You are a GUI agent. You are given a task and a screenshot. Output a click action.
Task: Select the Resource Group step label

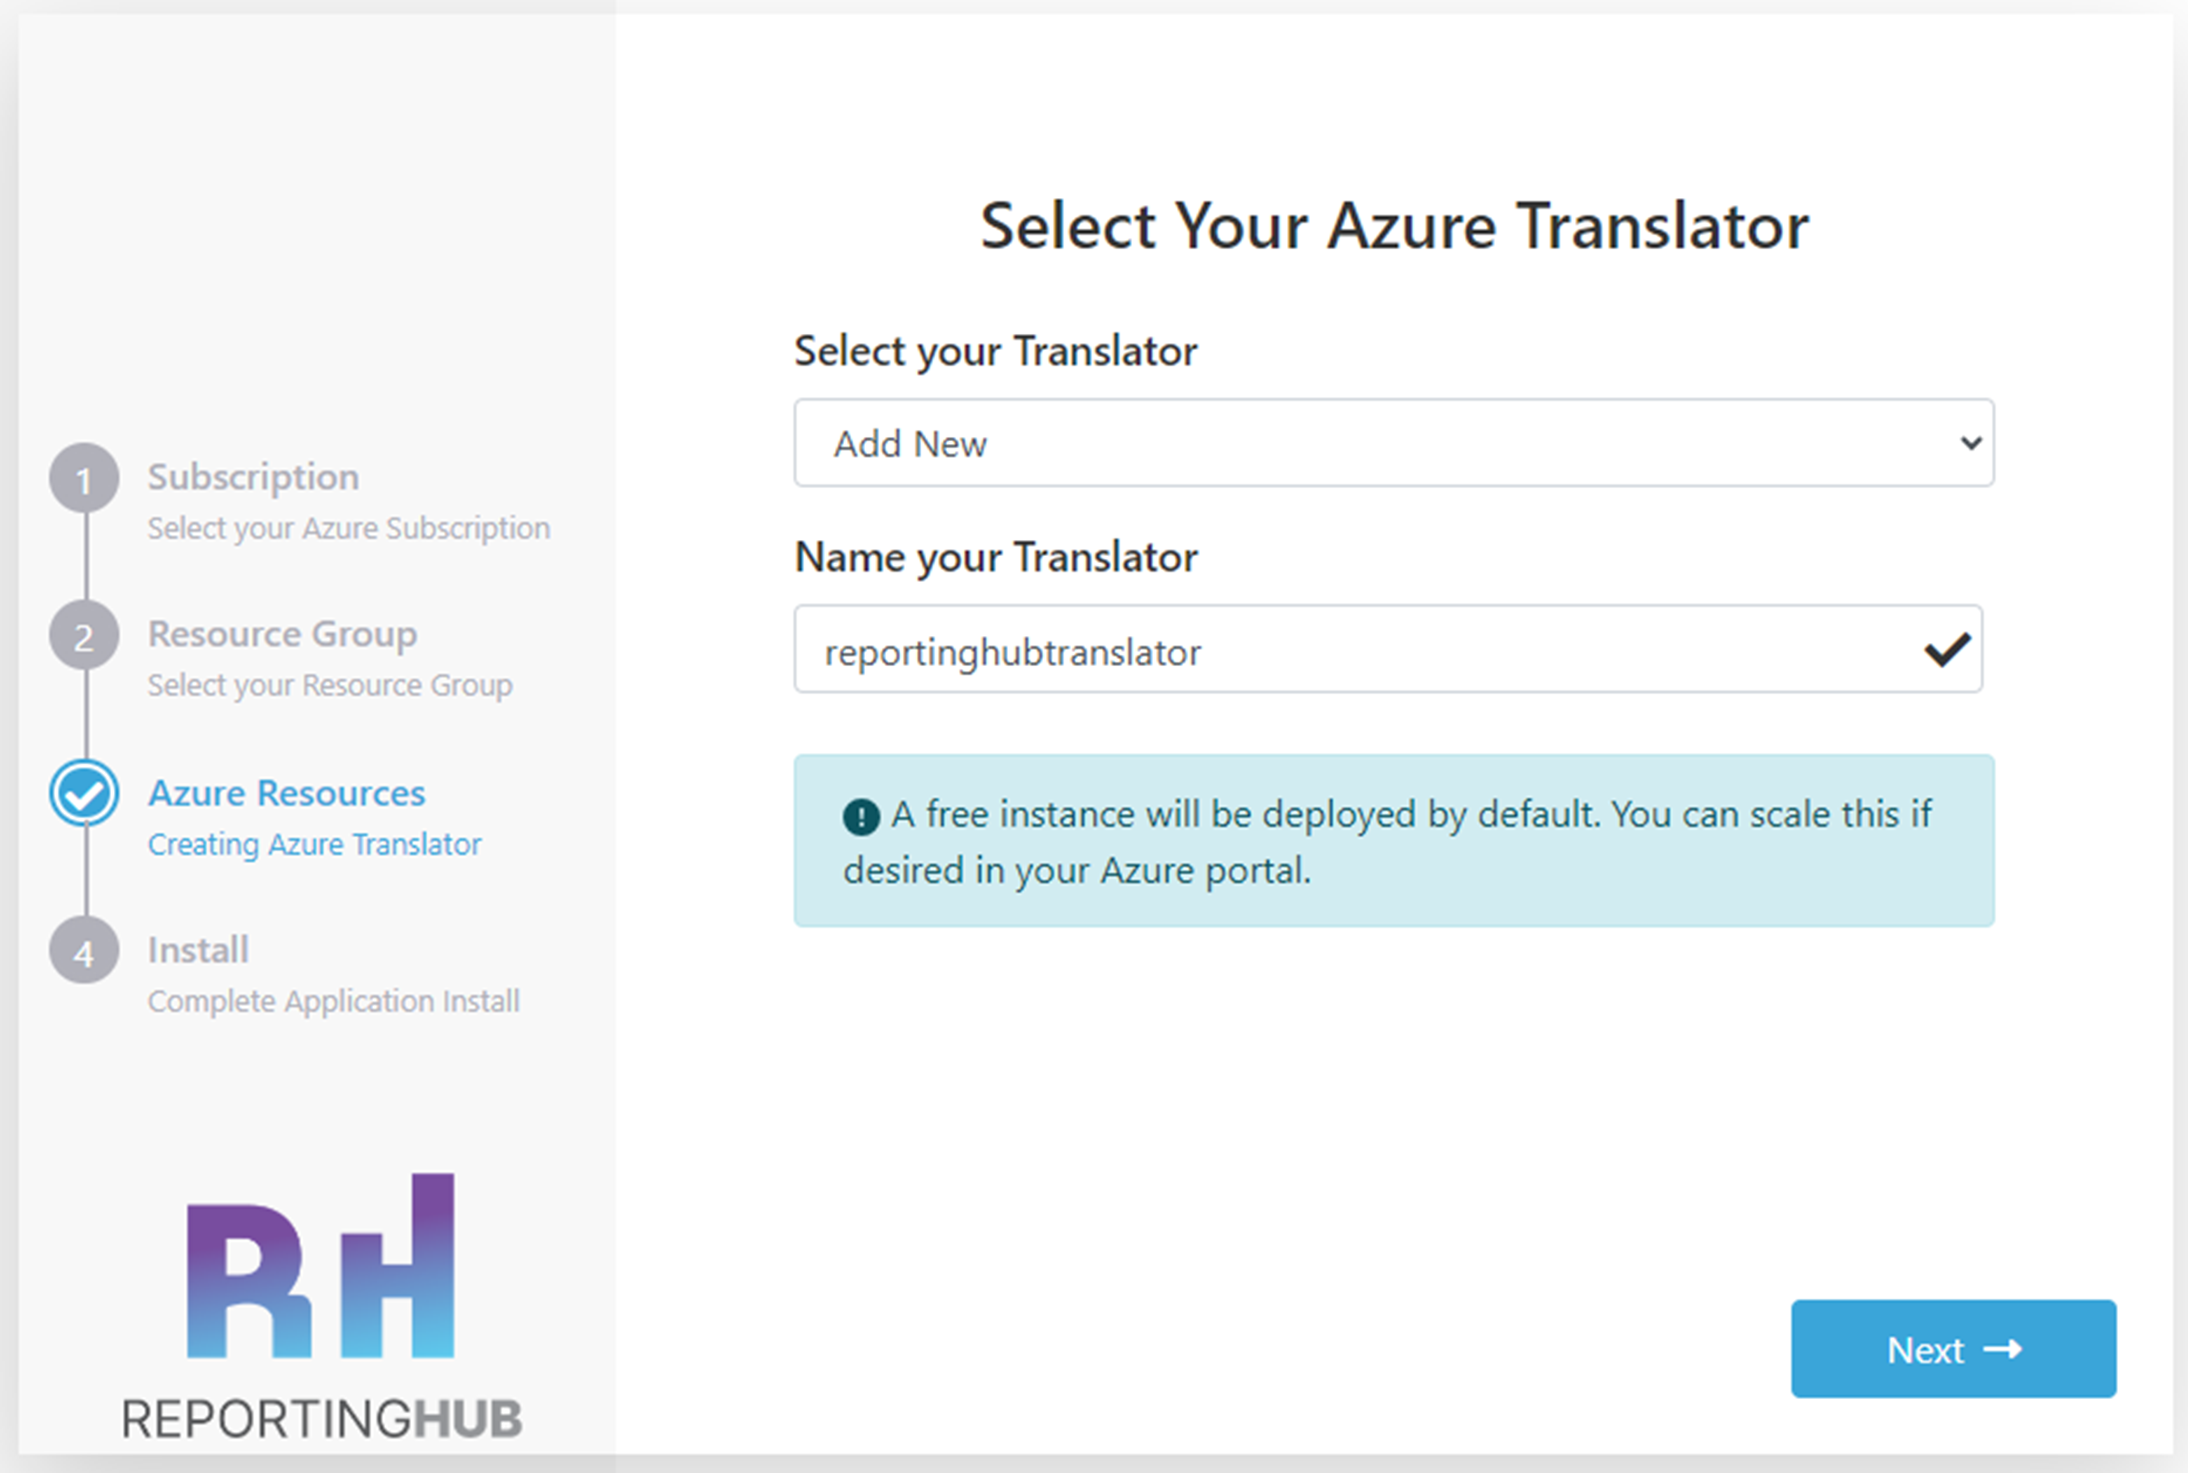tap(282, 634)
